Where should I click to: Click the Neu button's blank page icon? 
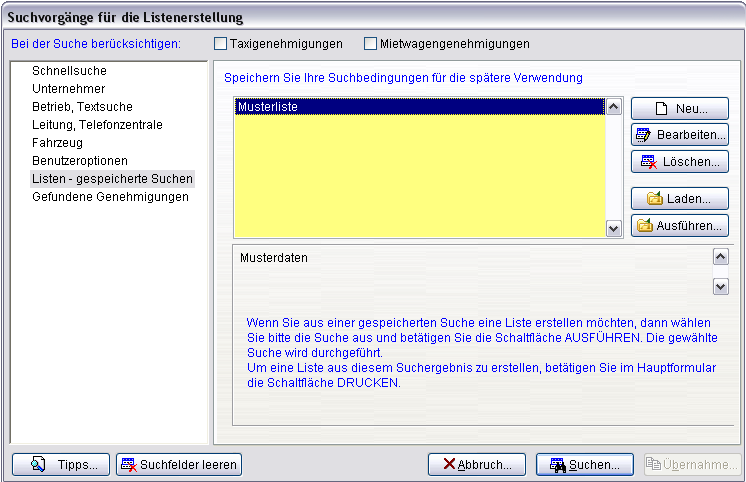click(662, 109)
